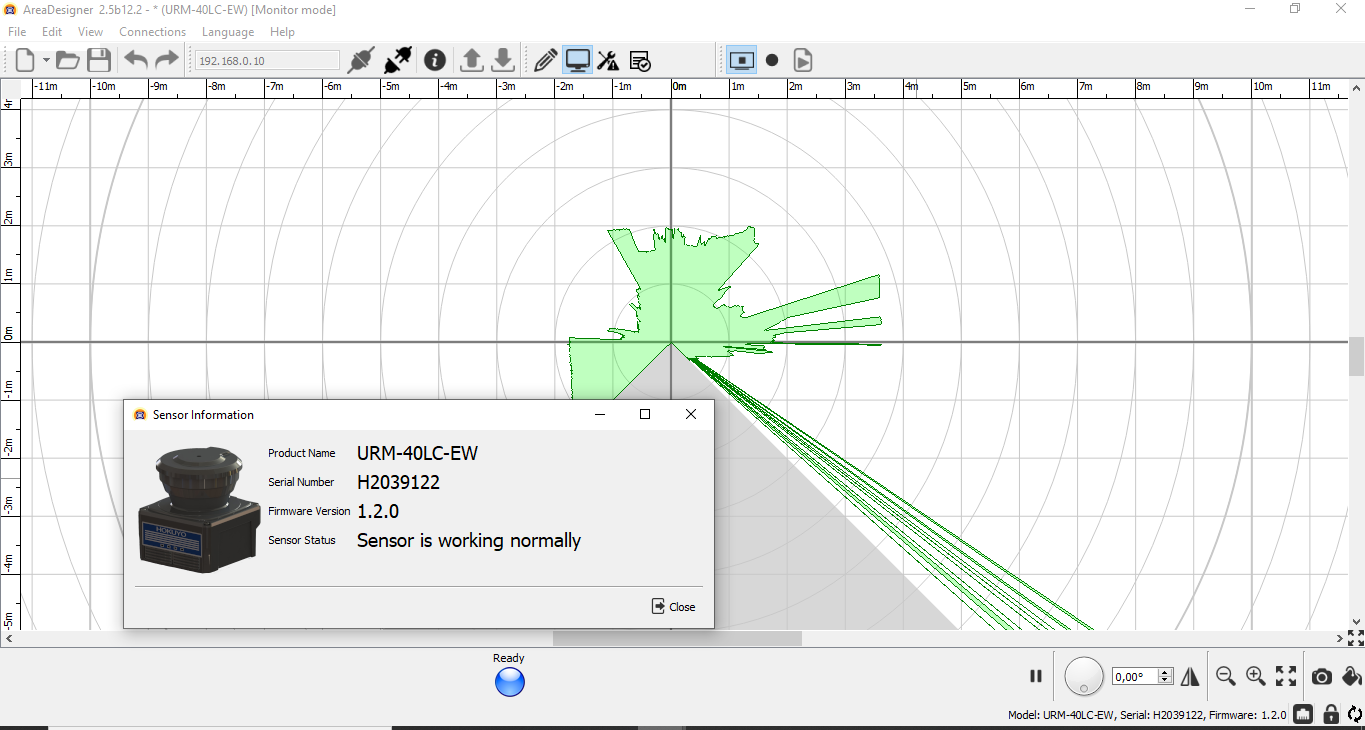
Task: Click the right arrow of horizontal scrollbar
Action: click(1340, 638)
